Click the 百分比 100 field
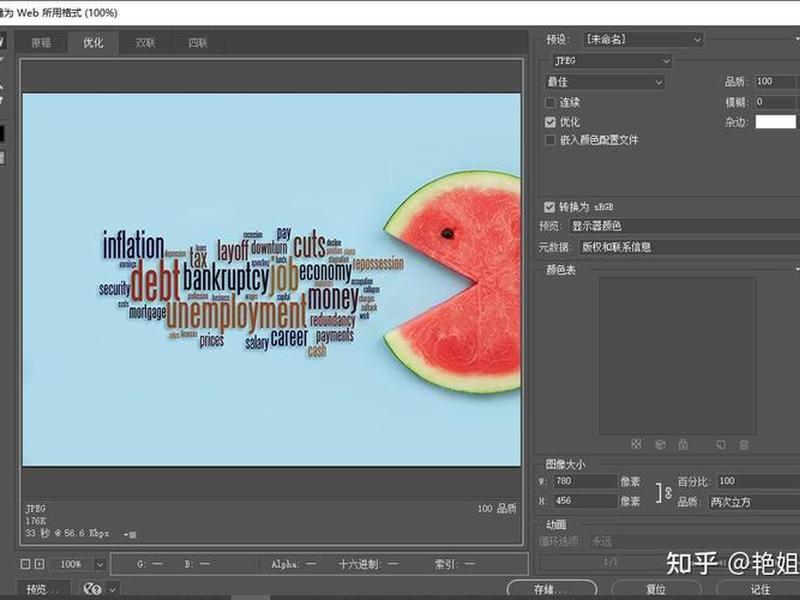This screenshot has width=800, height=600. [x=758, y=481]
